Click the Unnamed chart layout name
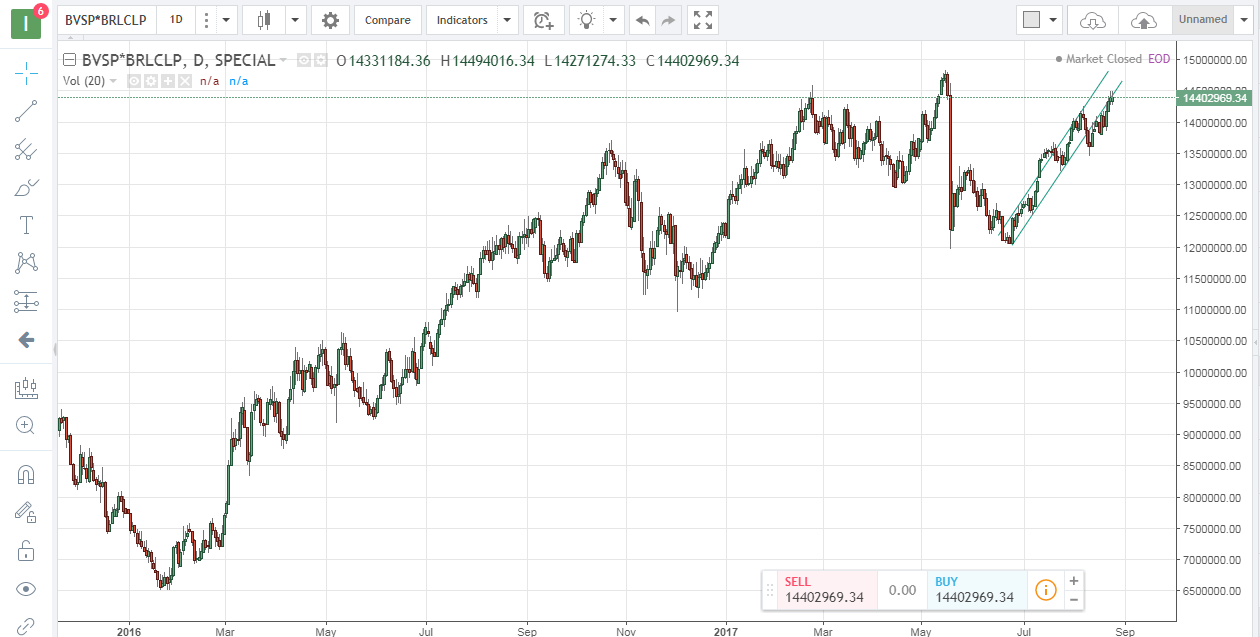Image resolution: width=1260 pixels, height=637 pixels. pos(1203,20)
